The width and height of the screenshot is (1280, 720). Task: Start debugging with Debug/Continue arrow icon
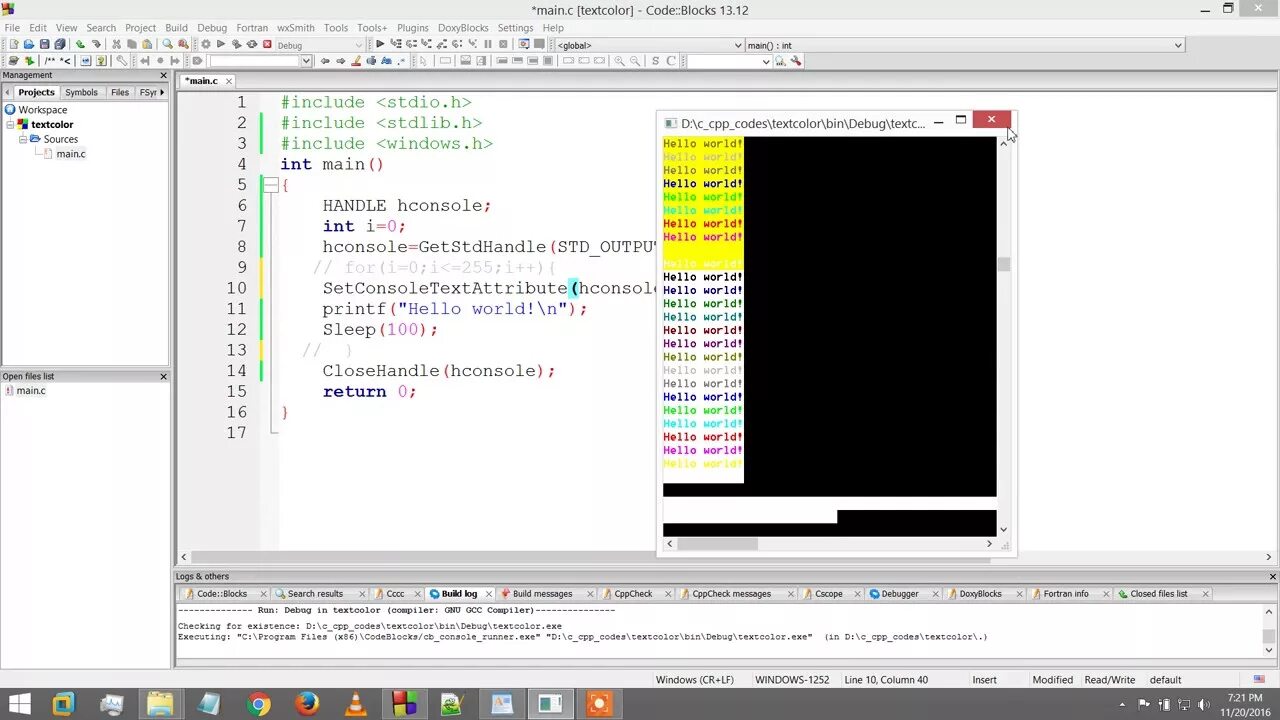click(x=380, y=44)
